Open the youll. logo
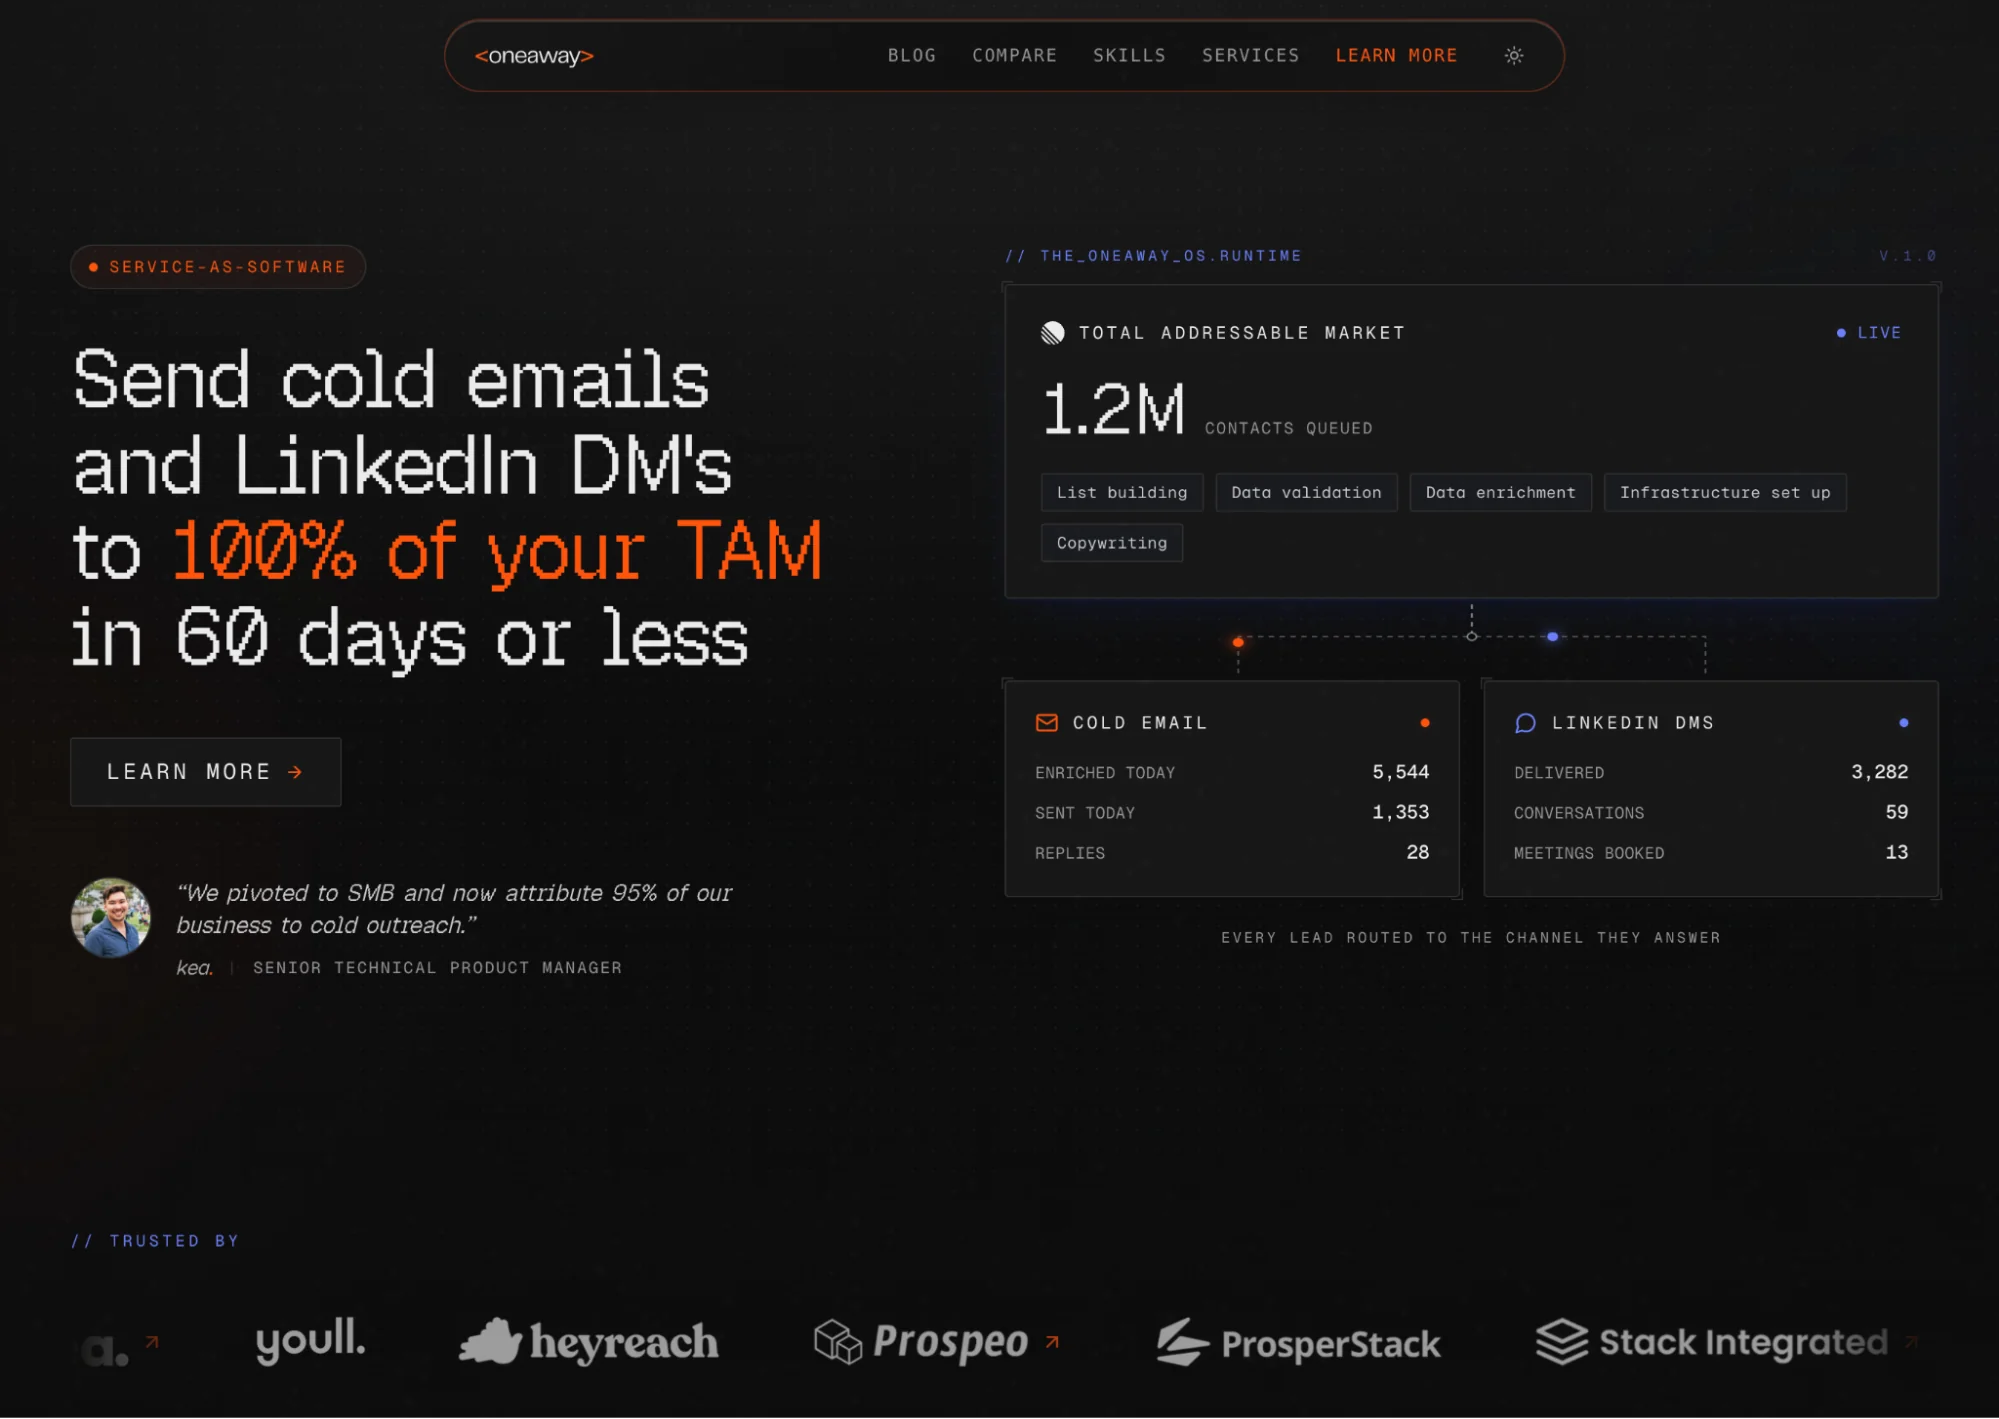Viewport: 1999px width, 1419px height. tap(311, 1341)
